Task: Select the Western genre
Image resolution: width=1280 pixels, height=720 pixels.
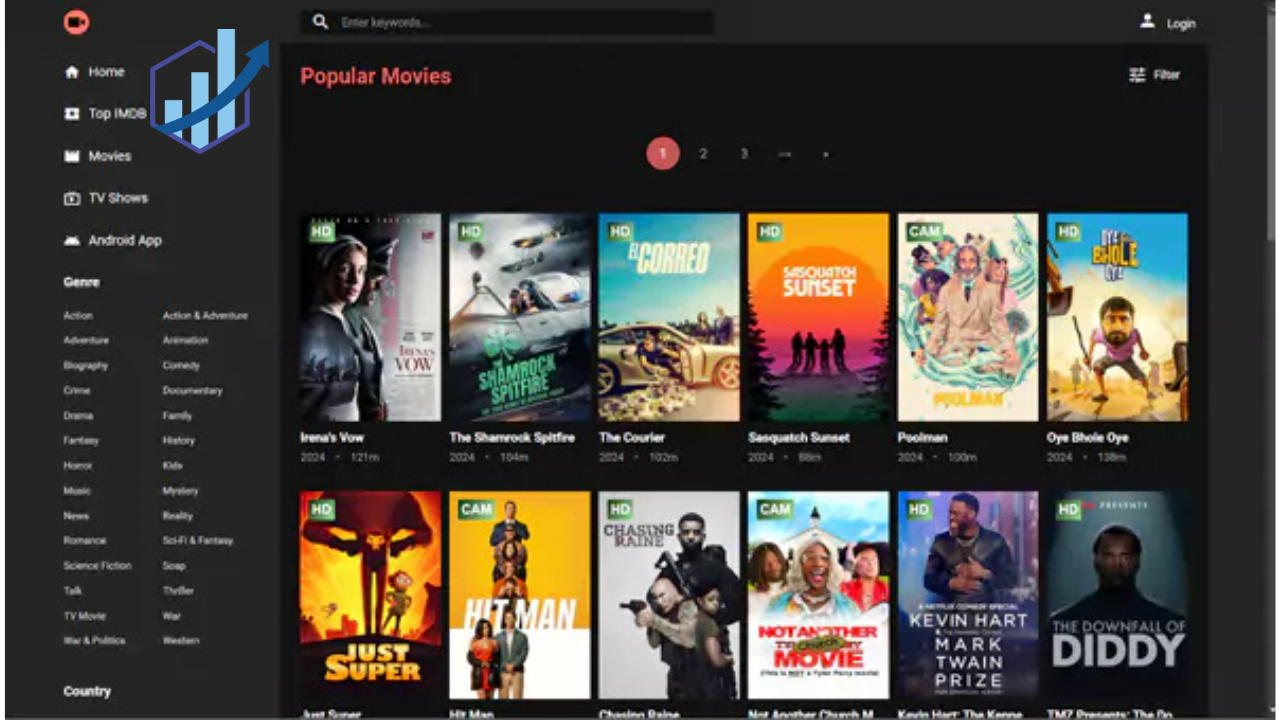Action: pyautogui.click(x=180, y=640)
